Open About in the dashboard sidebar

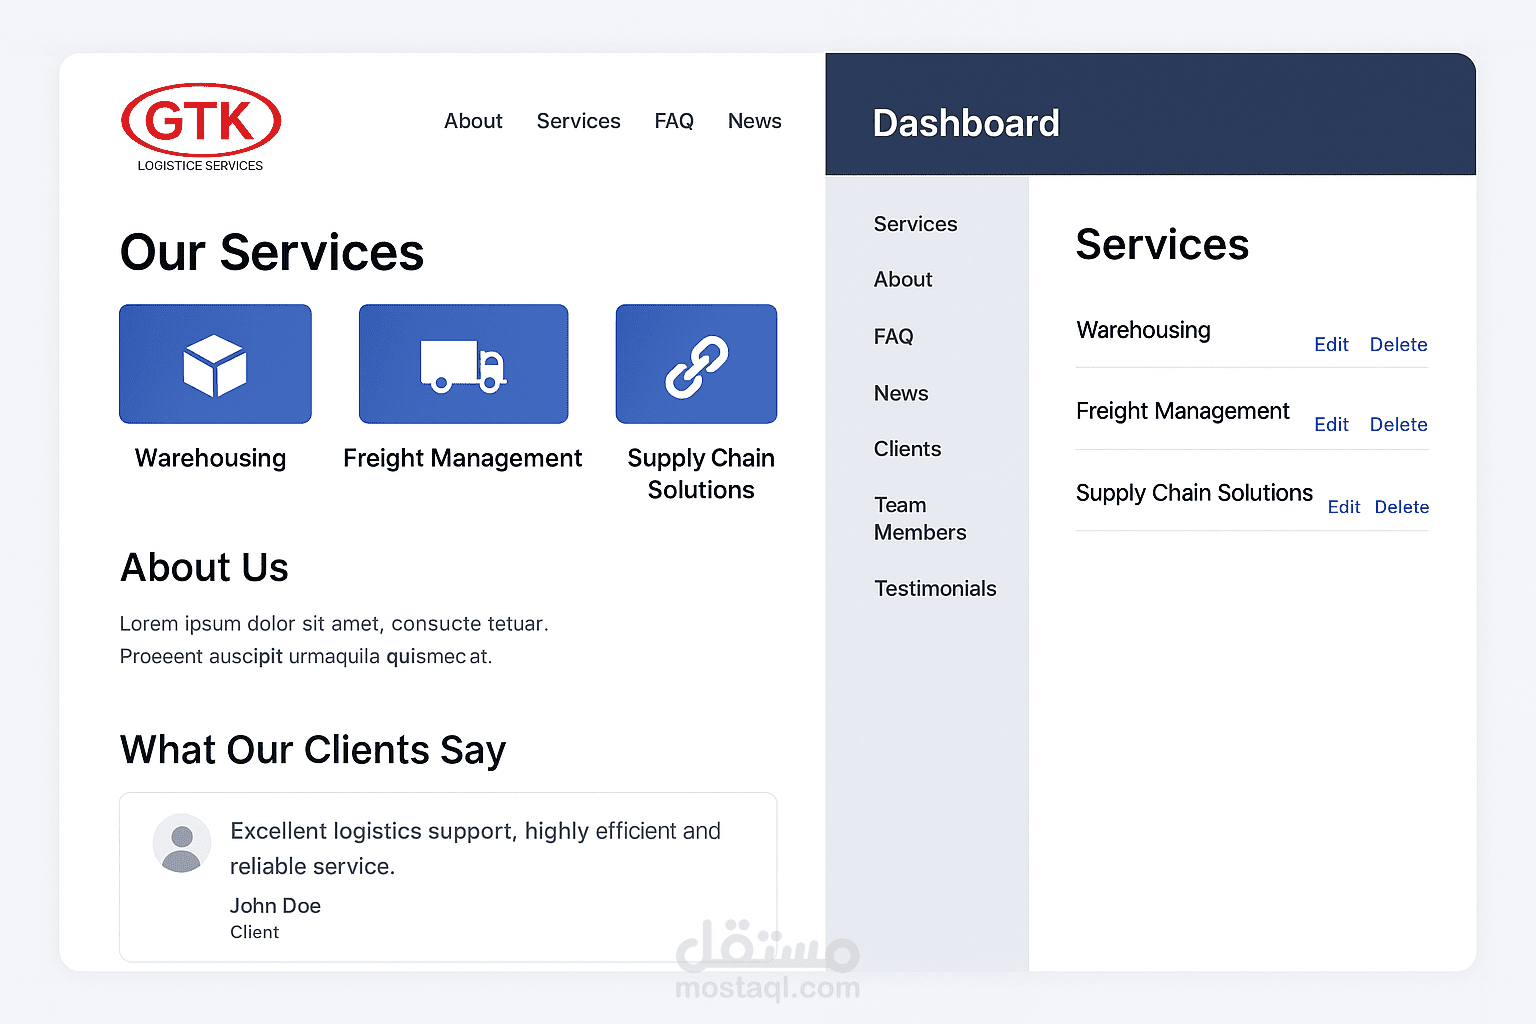point(903,280)
